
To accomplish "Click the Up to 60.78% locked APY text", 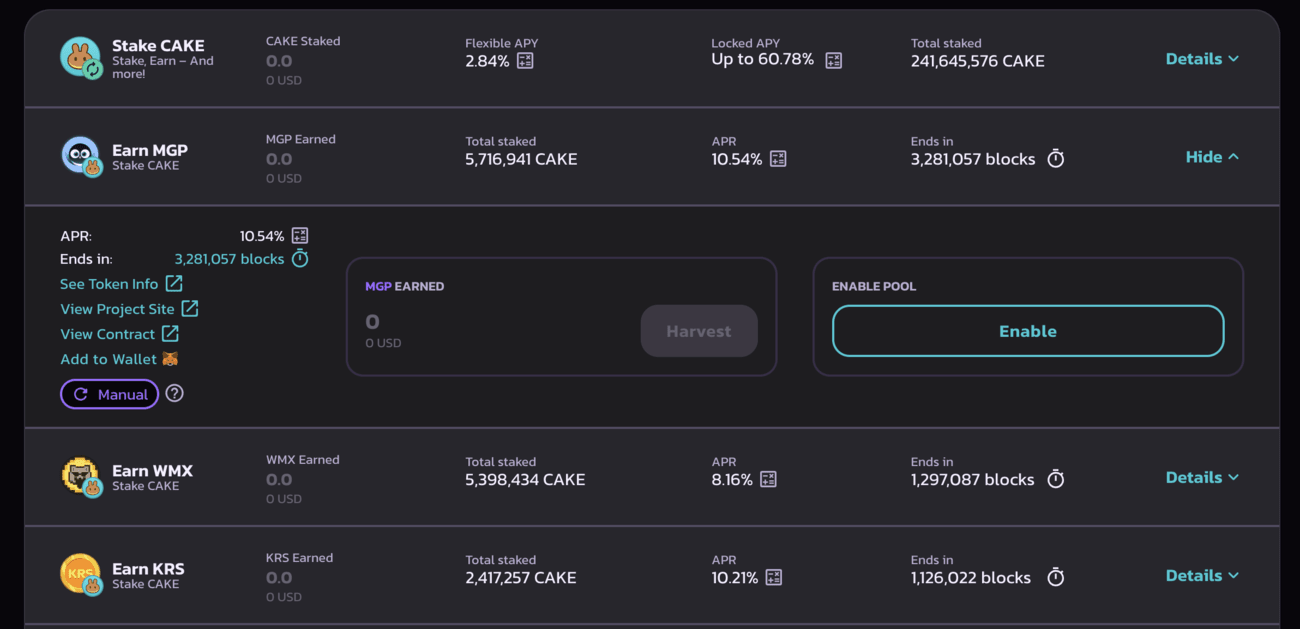I will pos(763,60).
